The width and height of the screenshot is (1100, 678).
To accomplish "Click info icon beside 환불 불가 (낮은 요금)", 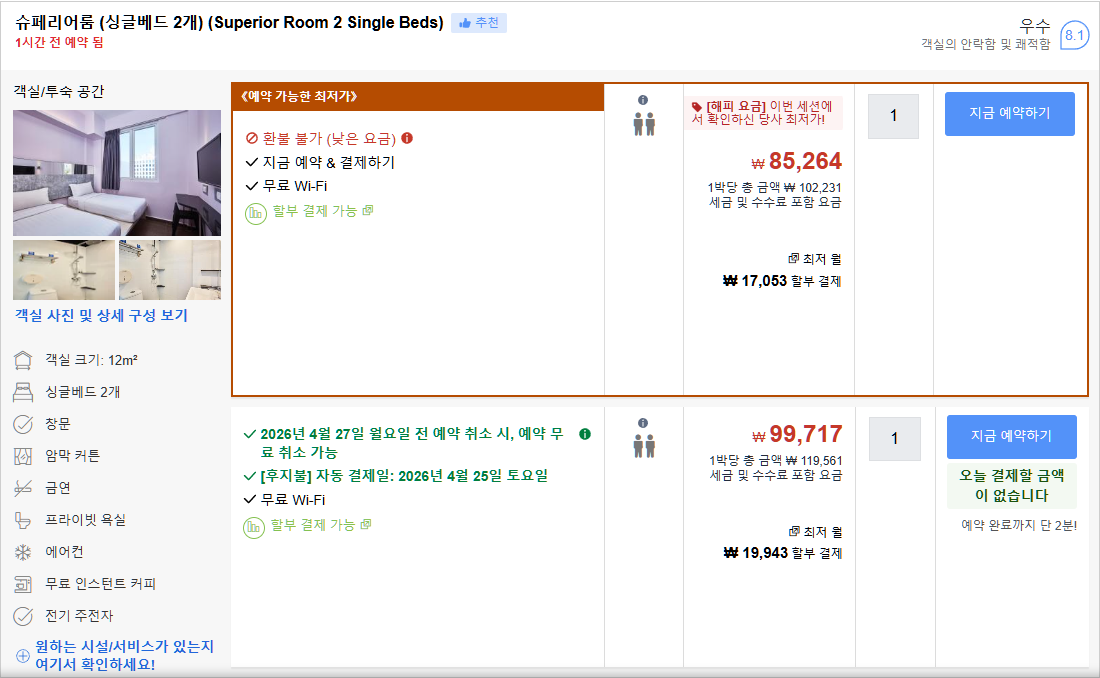I will click(x=407, y=138).
